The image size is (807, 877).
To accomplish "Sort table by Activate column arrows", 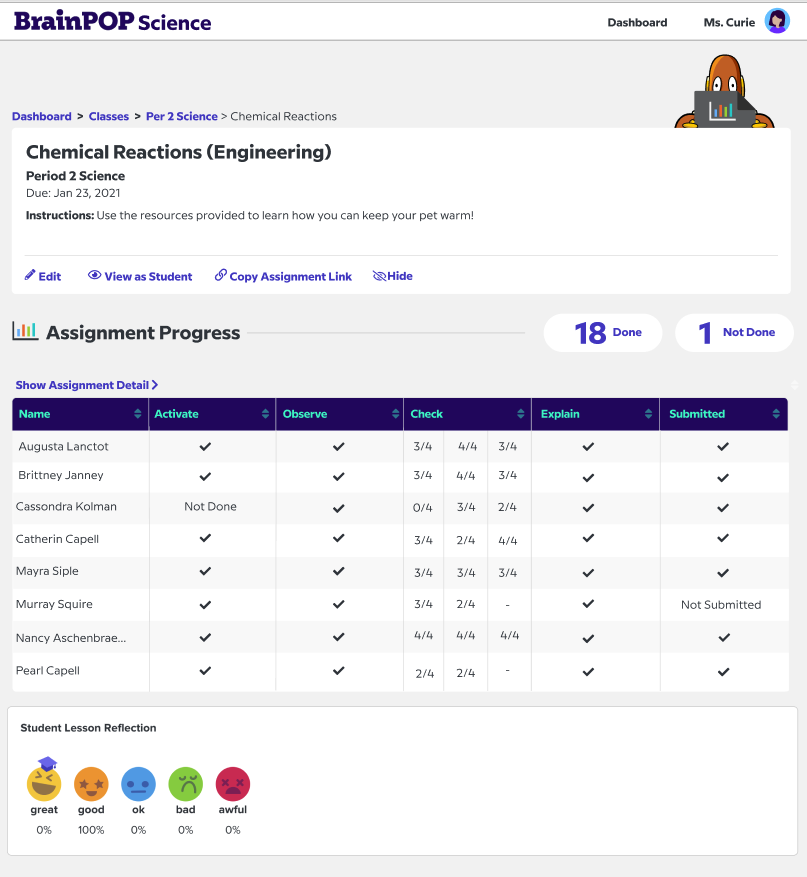I will pyautogui.click(x=265, y=414).
